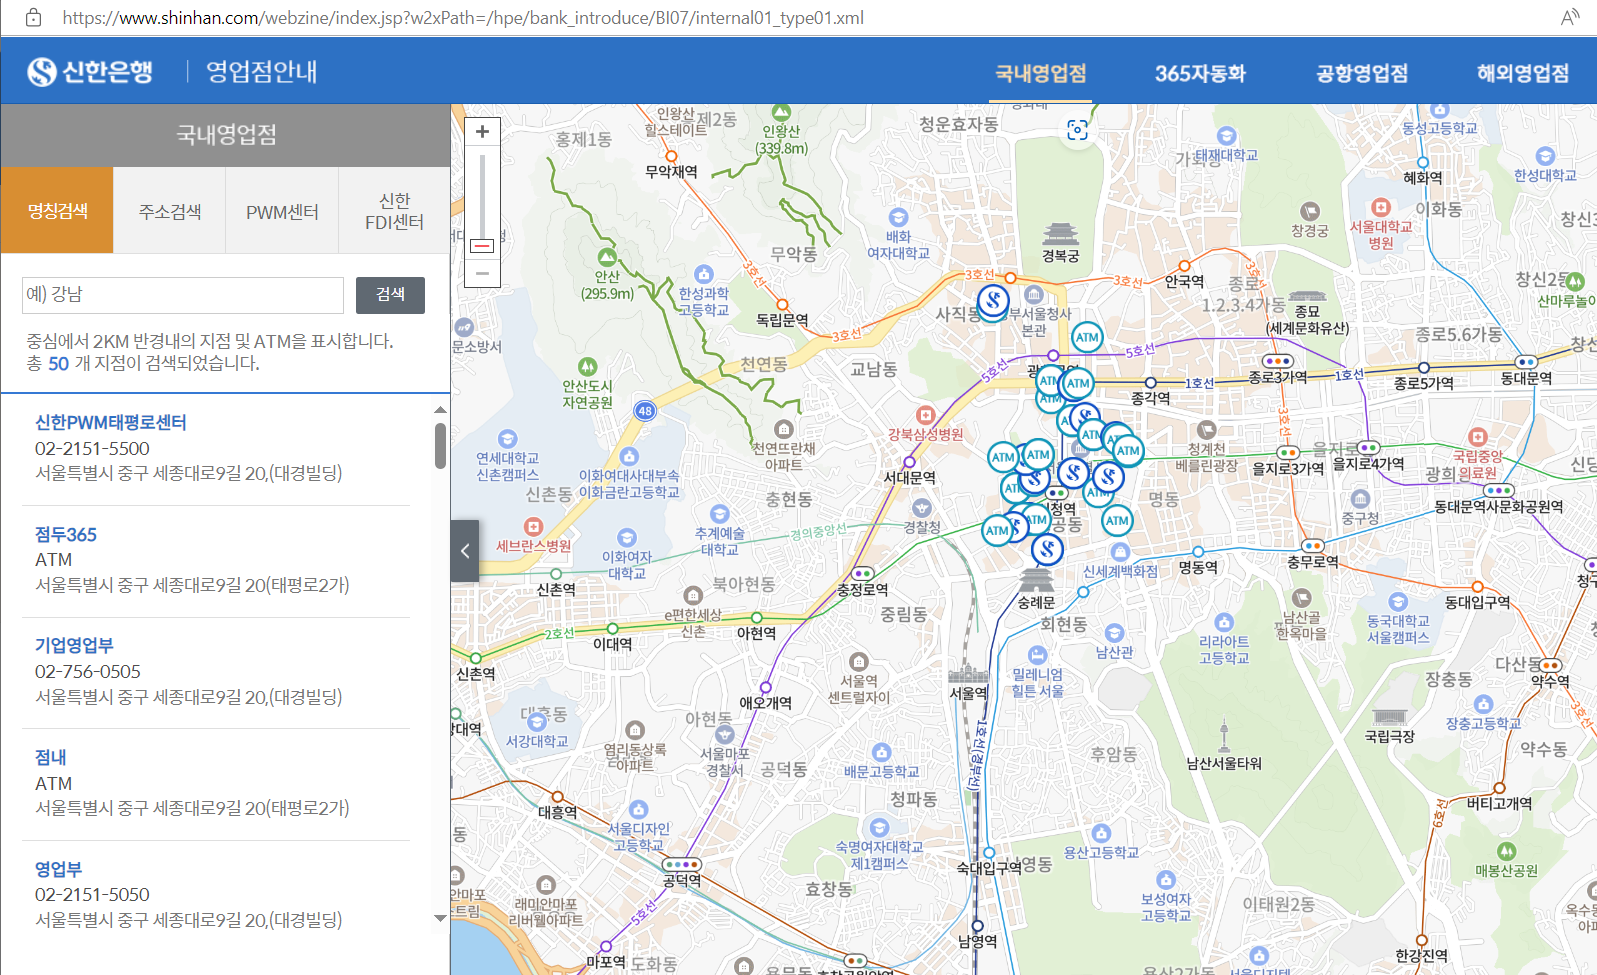The height and width of the screenshot is (975, 1597).
Task: Select the Shinhan branch marker above 숭례문
Action: click(x=1047, y=548)
